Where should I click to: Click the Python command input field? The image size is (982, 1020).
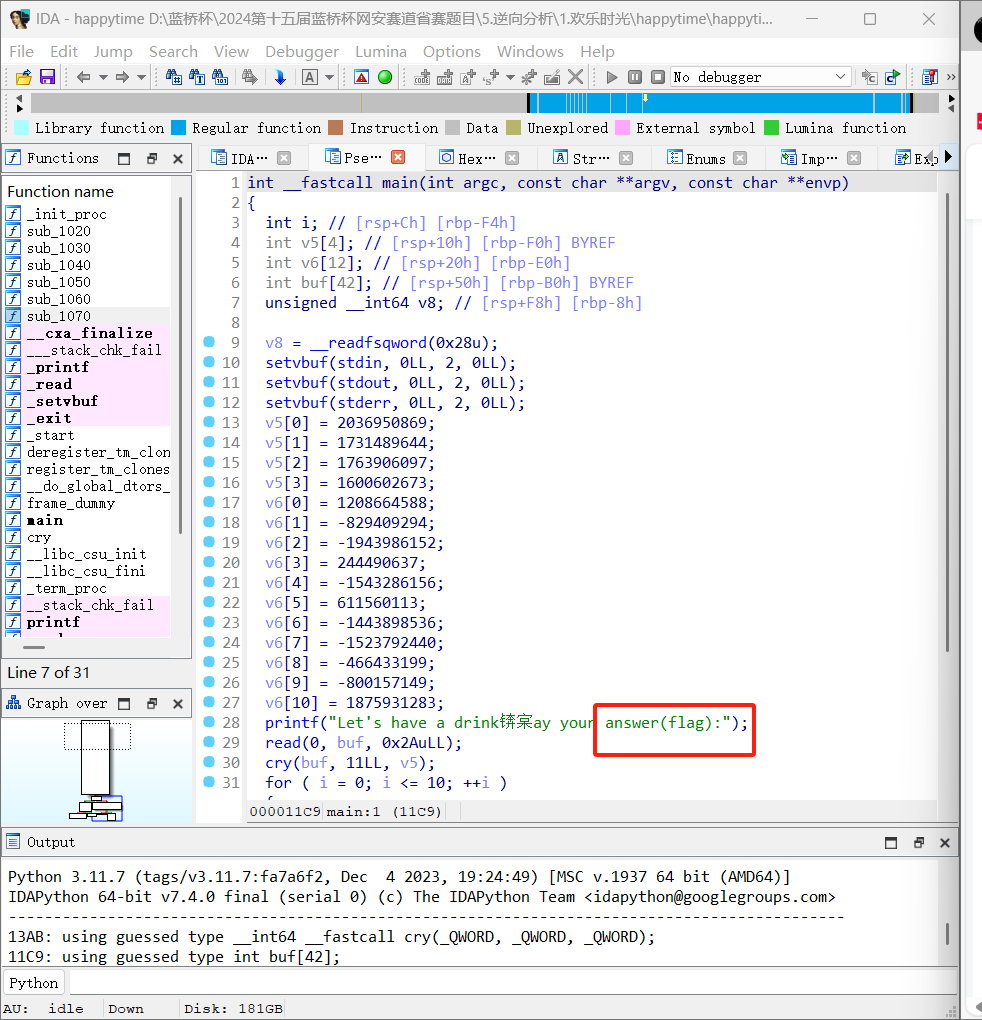(512, 982)
